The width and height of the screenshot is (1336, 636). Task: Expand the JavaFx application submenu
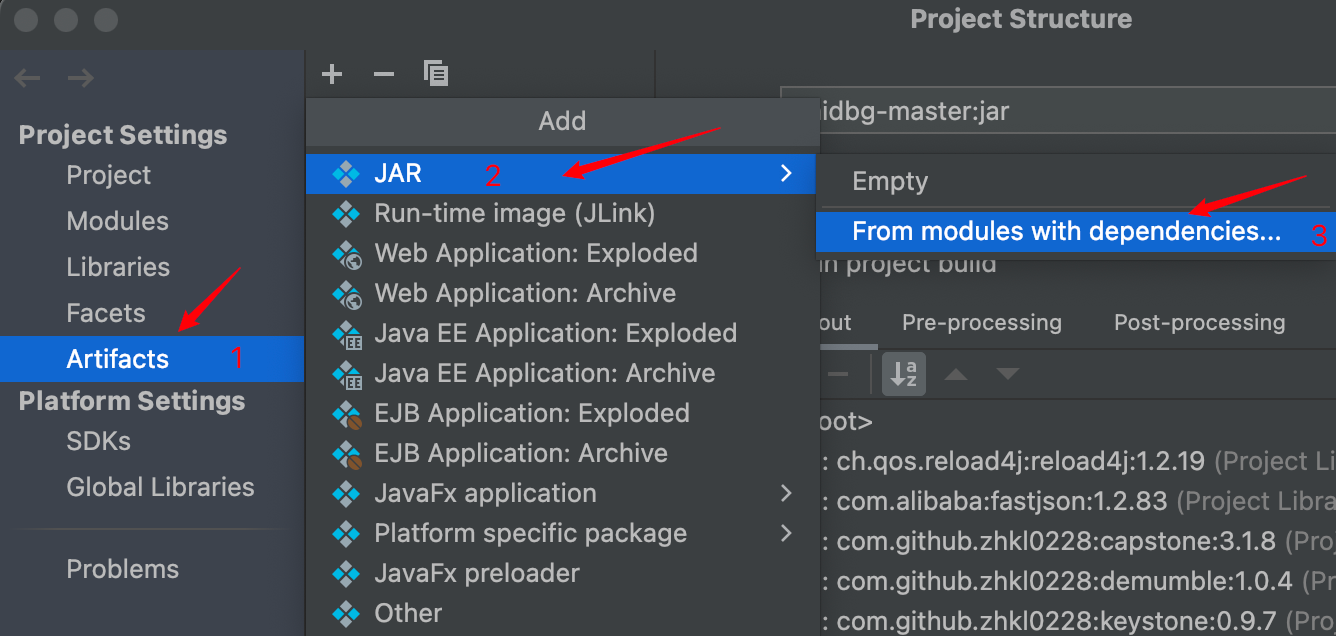point(787,492)
